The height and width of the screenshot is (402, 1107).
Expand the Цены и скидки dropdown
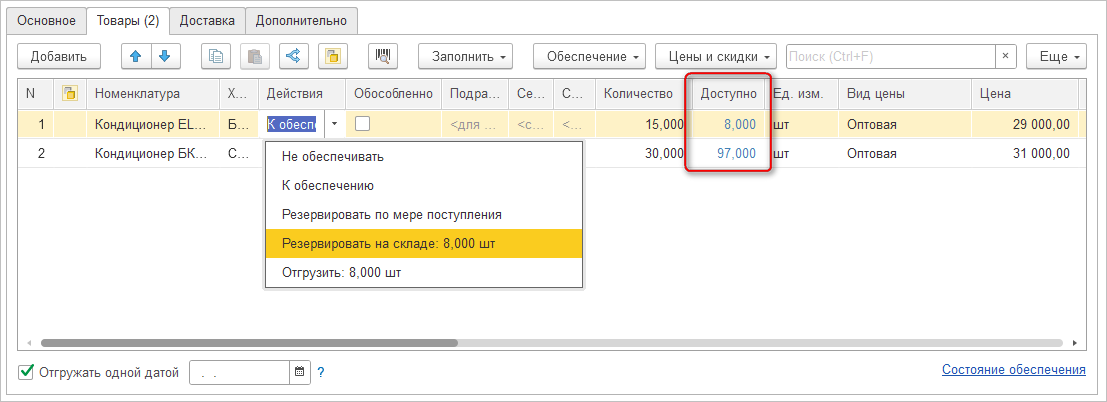[717, 57]
